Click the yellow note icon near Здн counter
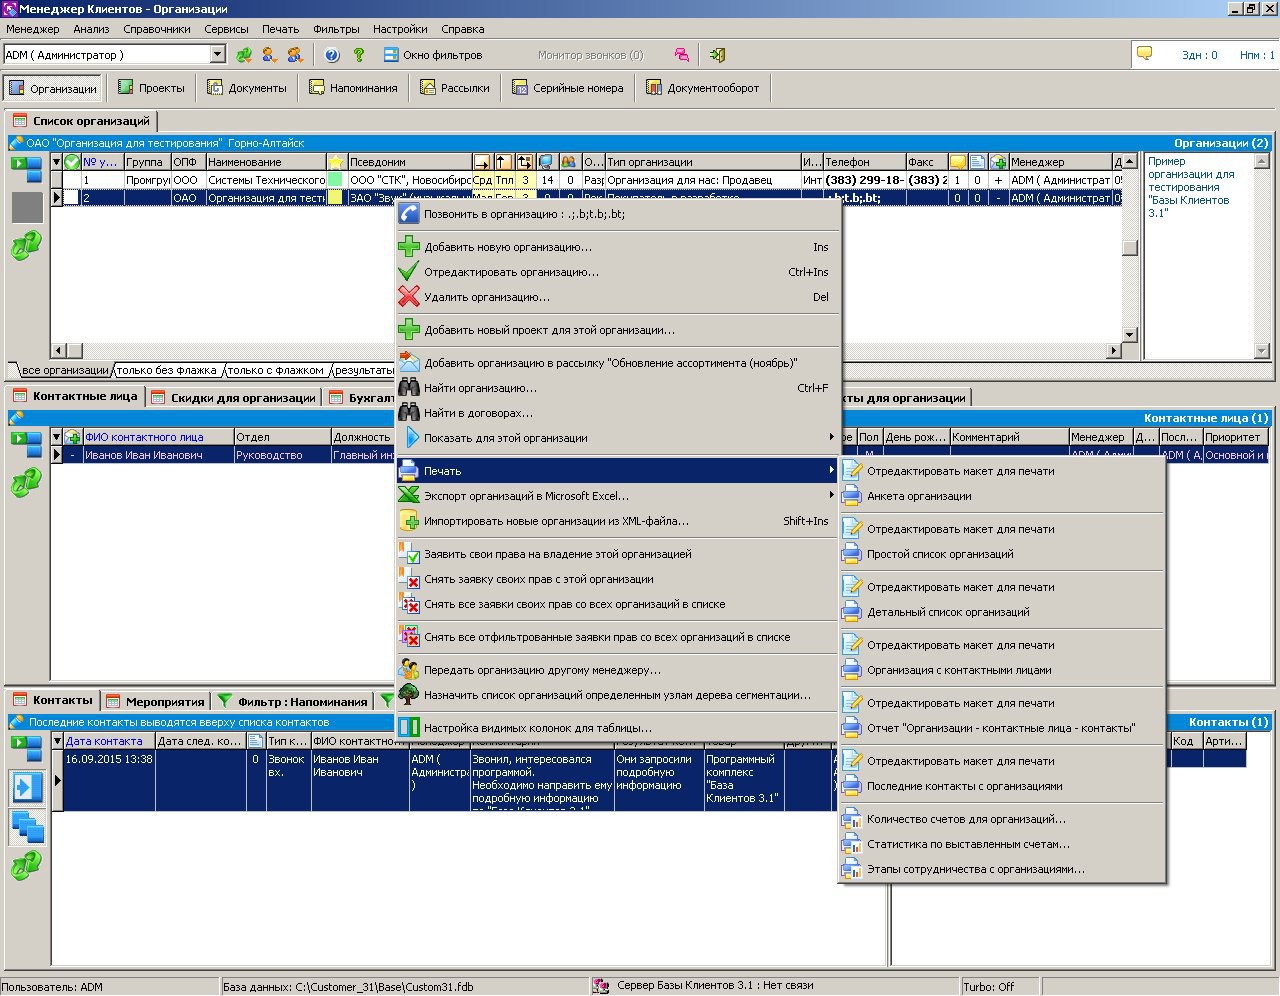Viewport: 1280px width, 996px height. 1145,54
